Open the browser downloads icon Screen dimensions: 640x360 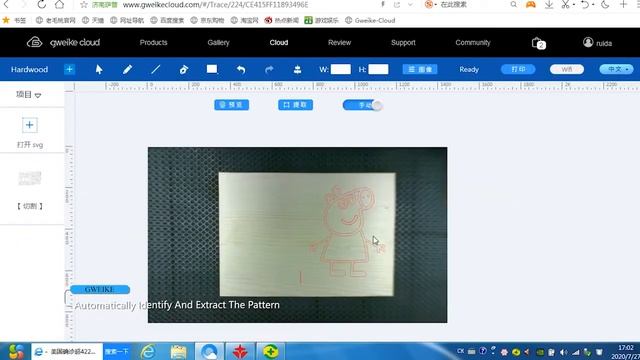pyautogui.click(x=549, y=4)
